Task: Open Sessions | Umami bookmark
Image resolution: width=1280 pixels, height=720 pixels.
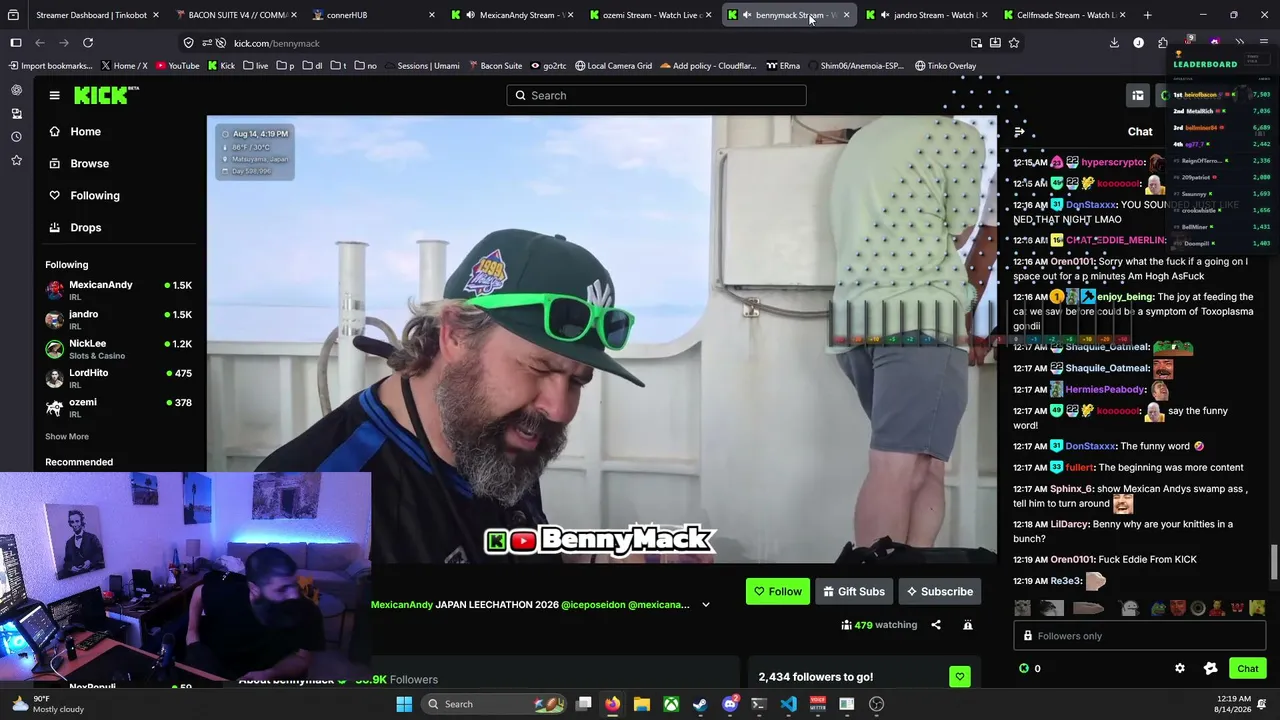Action: point(420,66)
